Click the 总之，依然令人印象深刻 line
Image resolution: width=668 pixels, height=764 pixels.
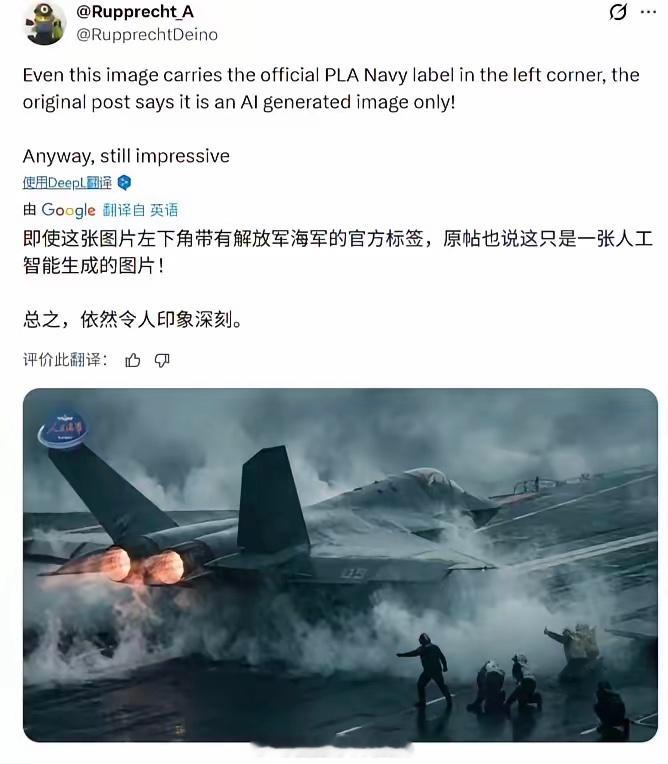pos(133,320)
